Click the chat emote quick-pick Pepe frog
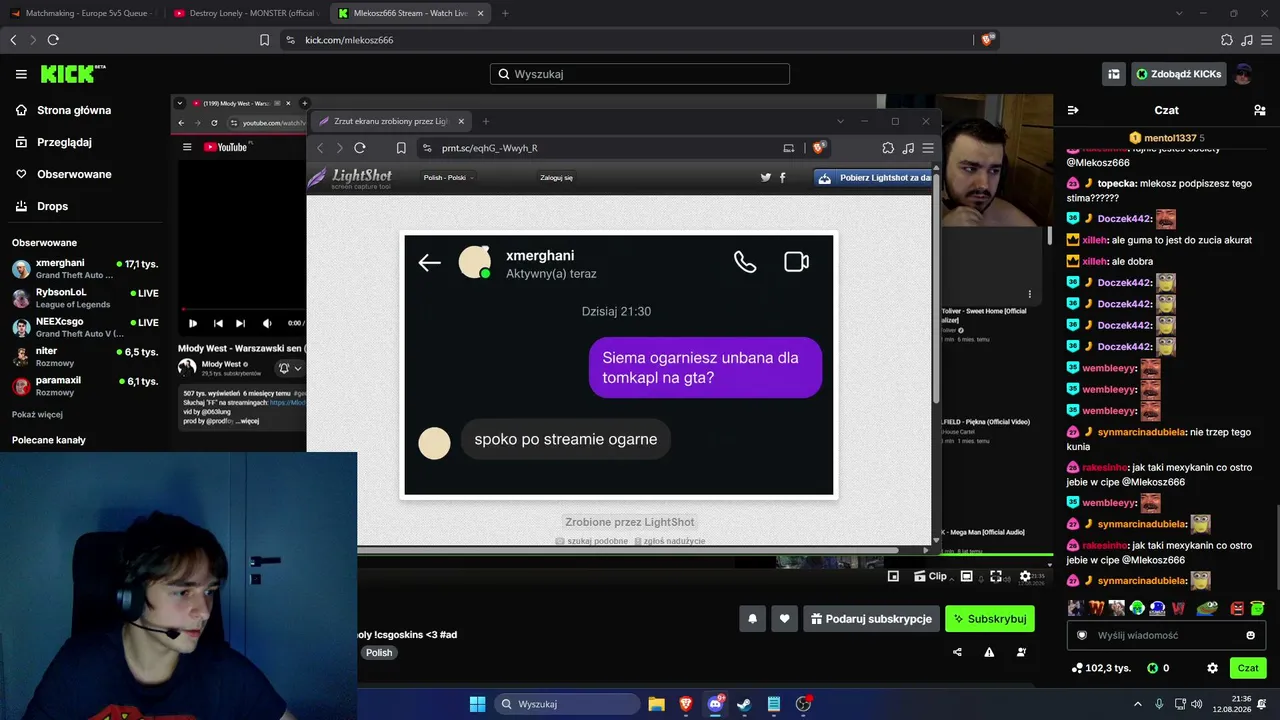The height and width of the screenshot is (720, 1280). pyautogui.click(x=1207, y=607)
